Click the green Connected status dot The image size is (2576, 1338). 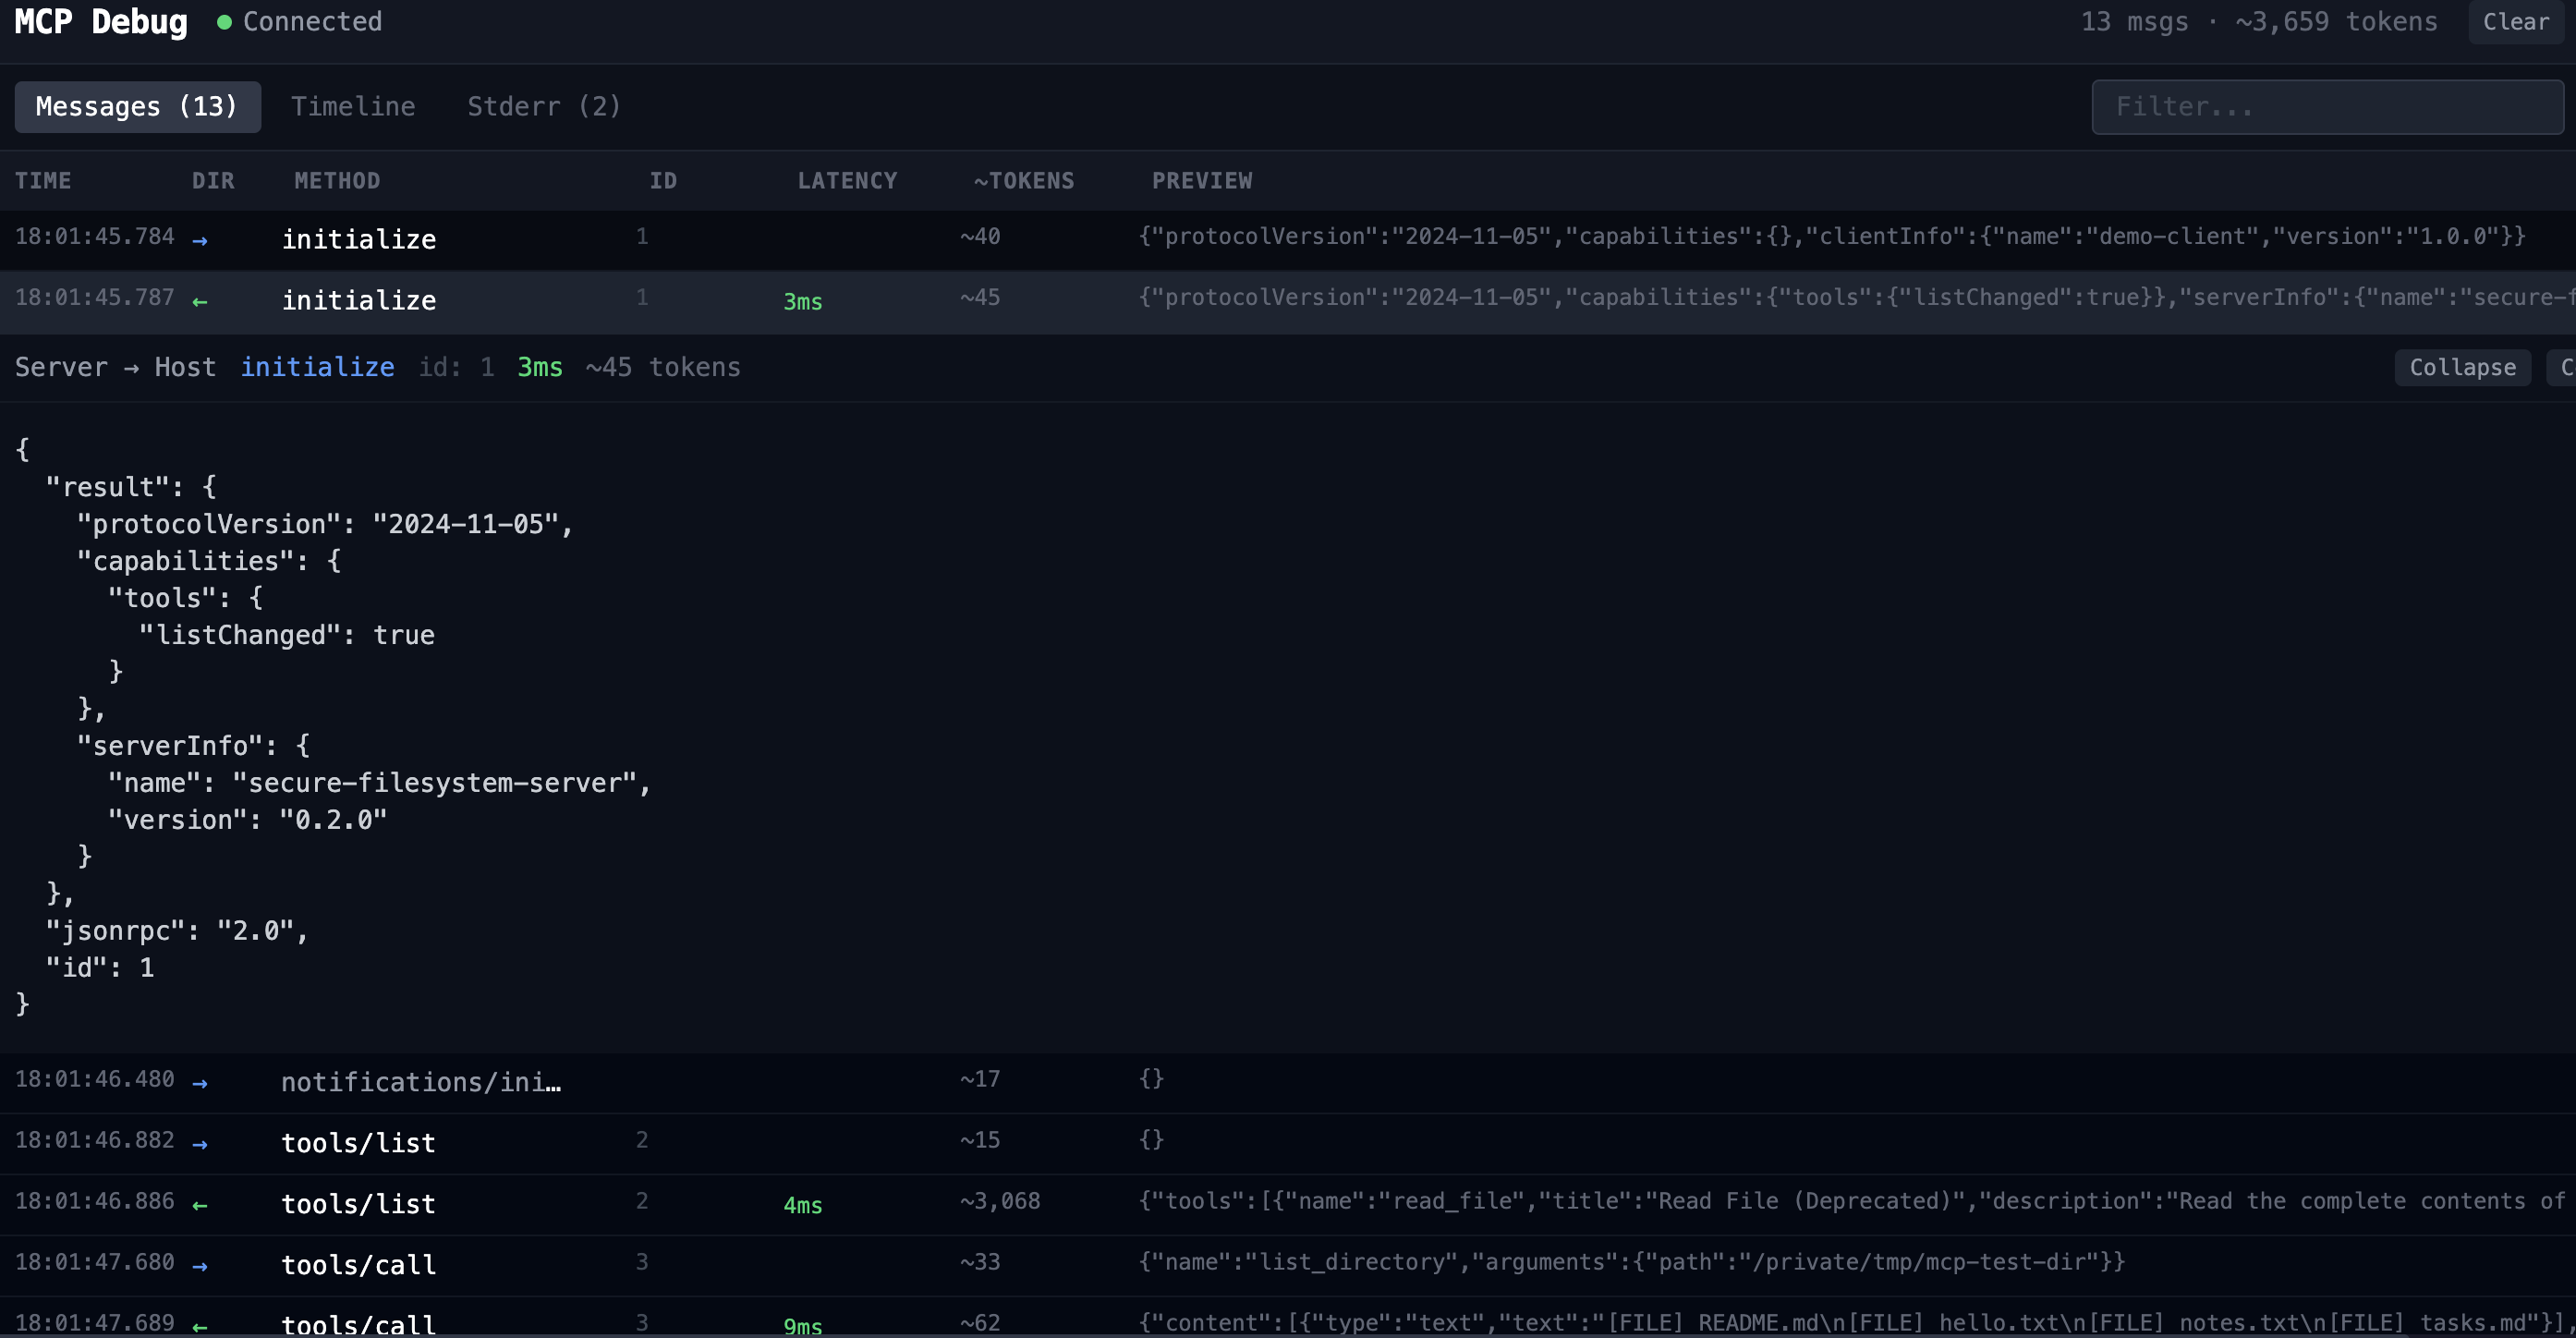(224, 22)
